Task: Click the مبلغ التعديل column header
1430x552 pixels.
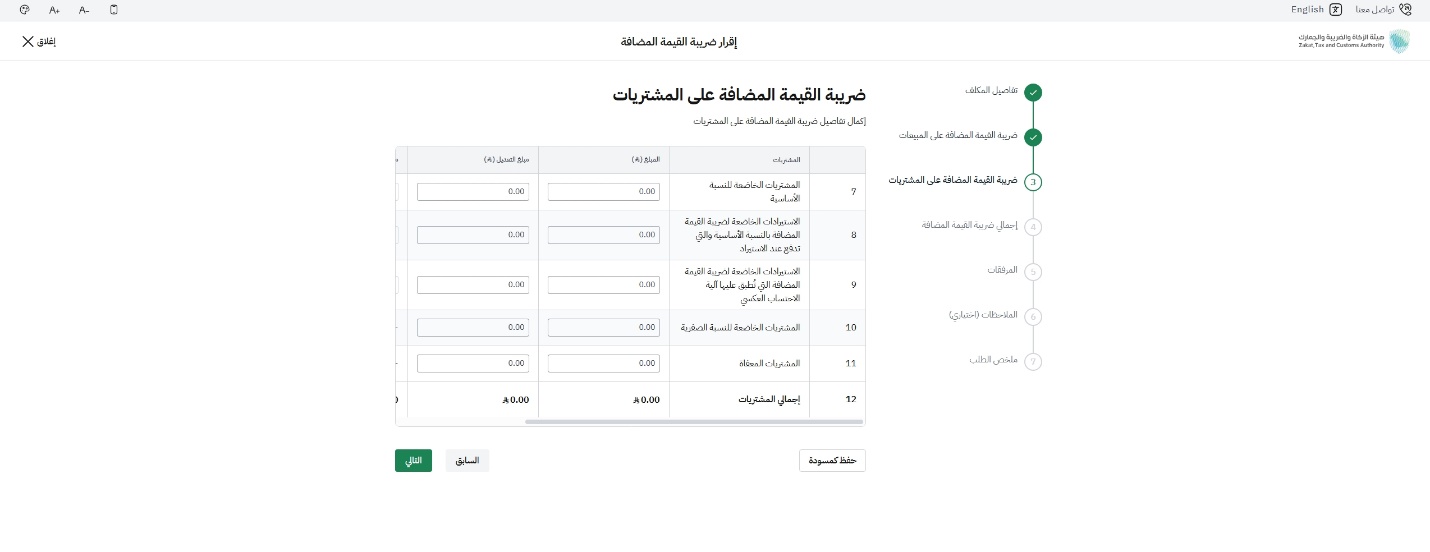Action: (473, 160)
